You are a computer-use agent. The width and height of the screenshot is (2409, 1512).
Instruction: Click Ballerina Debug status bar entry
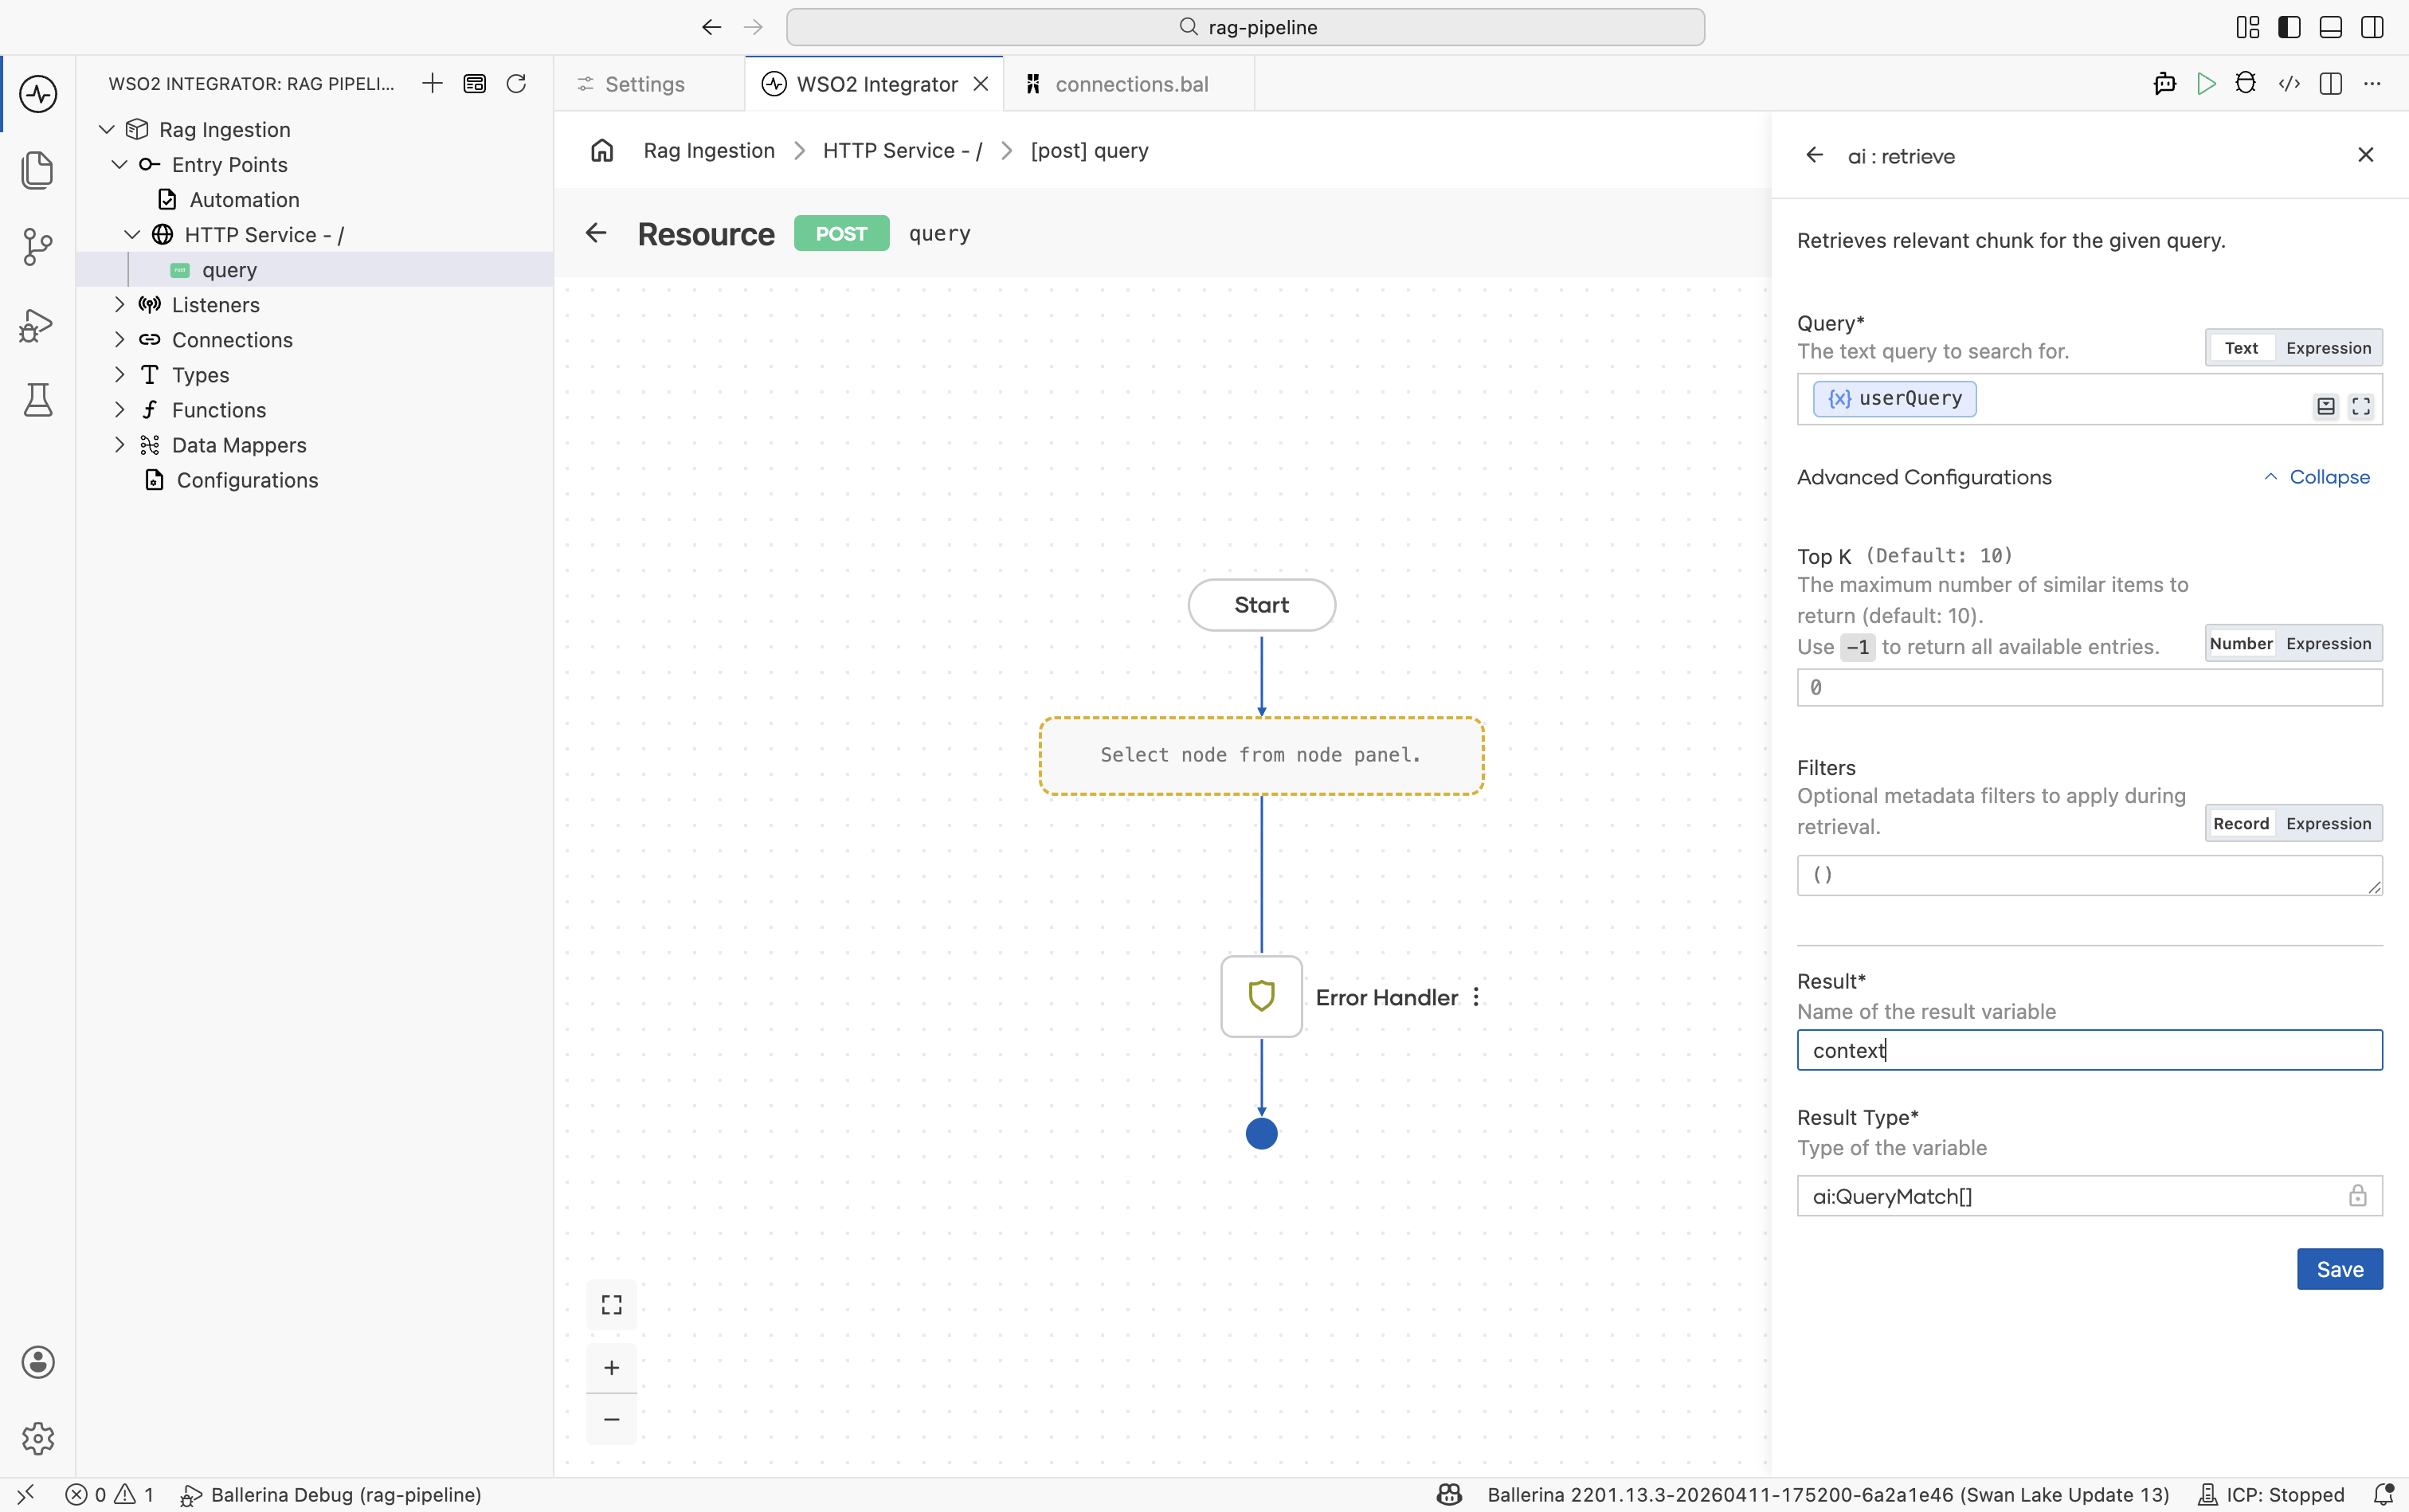coord(331,1494)
